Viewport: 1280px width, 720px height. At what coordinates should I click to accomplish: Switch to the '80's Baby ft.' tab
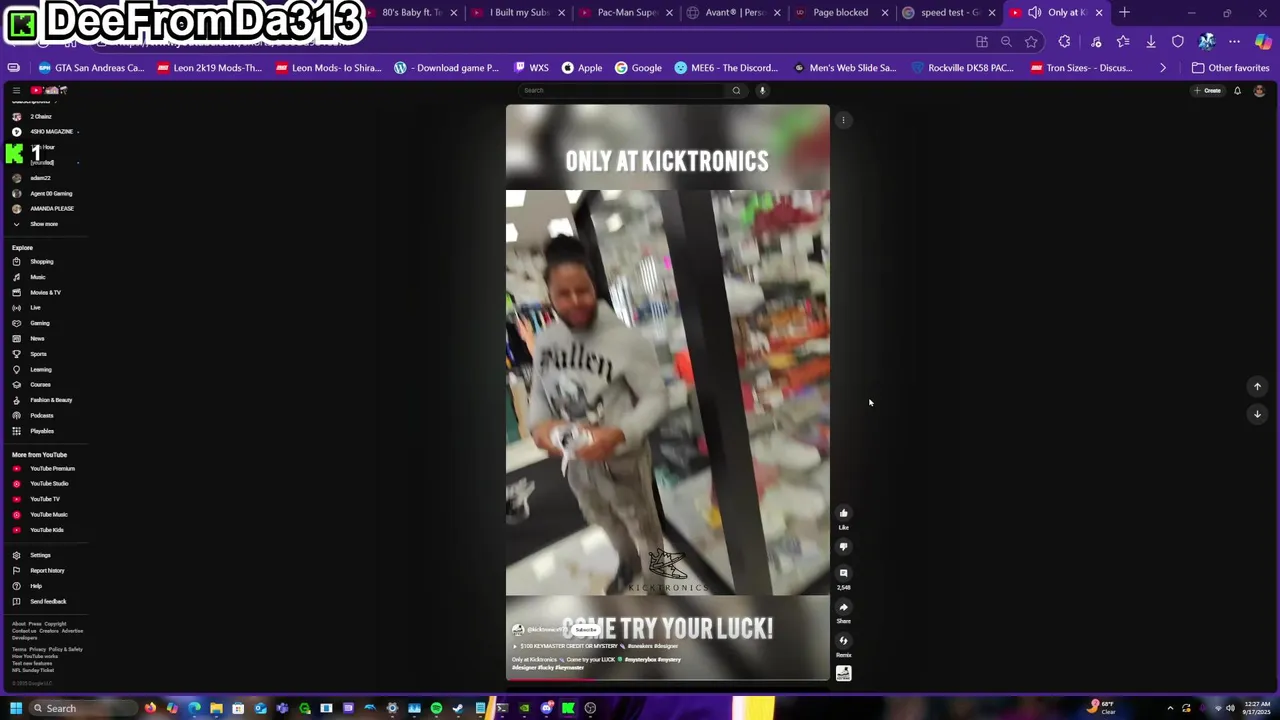(410, 13)
